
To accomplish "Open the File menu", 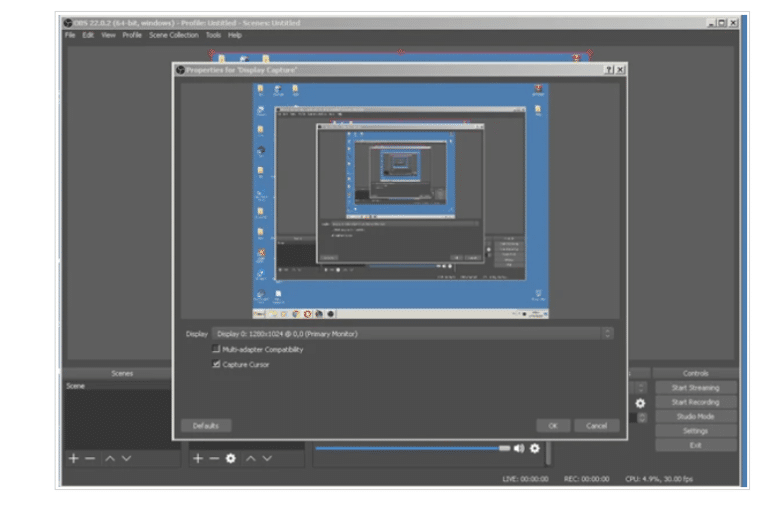I will pos(70,35).
